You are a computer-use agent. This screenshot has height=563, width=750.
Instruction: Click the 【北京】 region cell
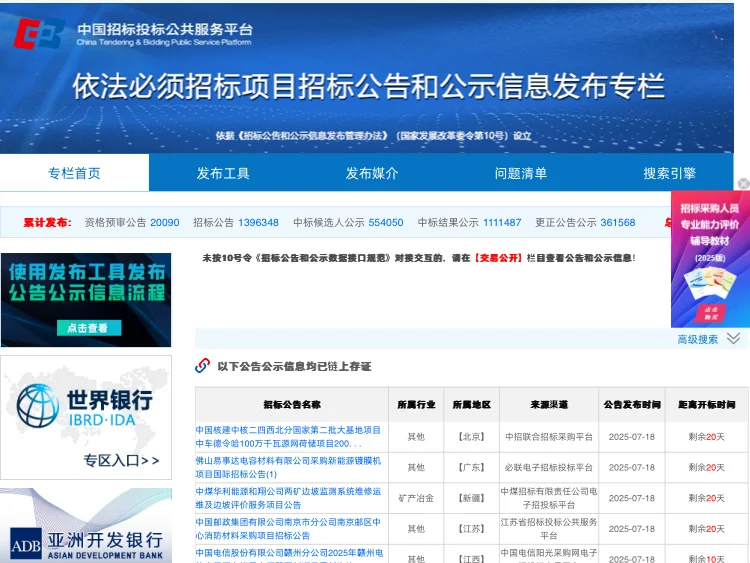point(472,437)
